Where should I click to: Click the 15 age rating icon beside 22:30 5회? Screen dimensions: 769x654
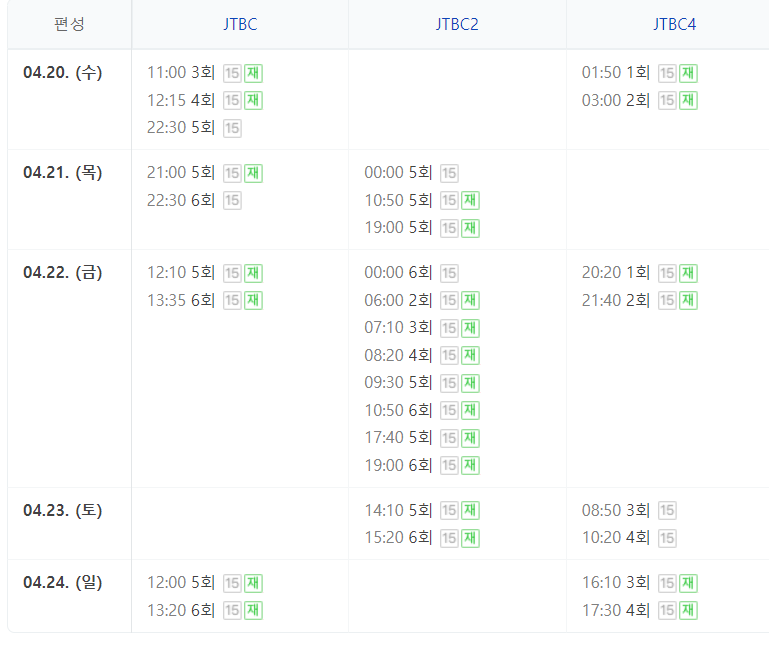[x=232, y=128]
